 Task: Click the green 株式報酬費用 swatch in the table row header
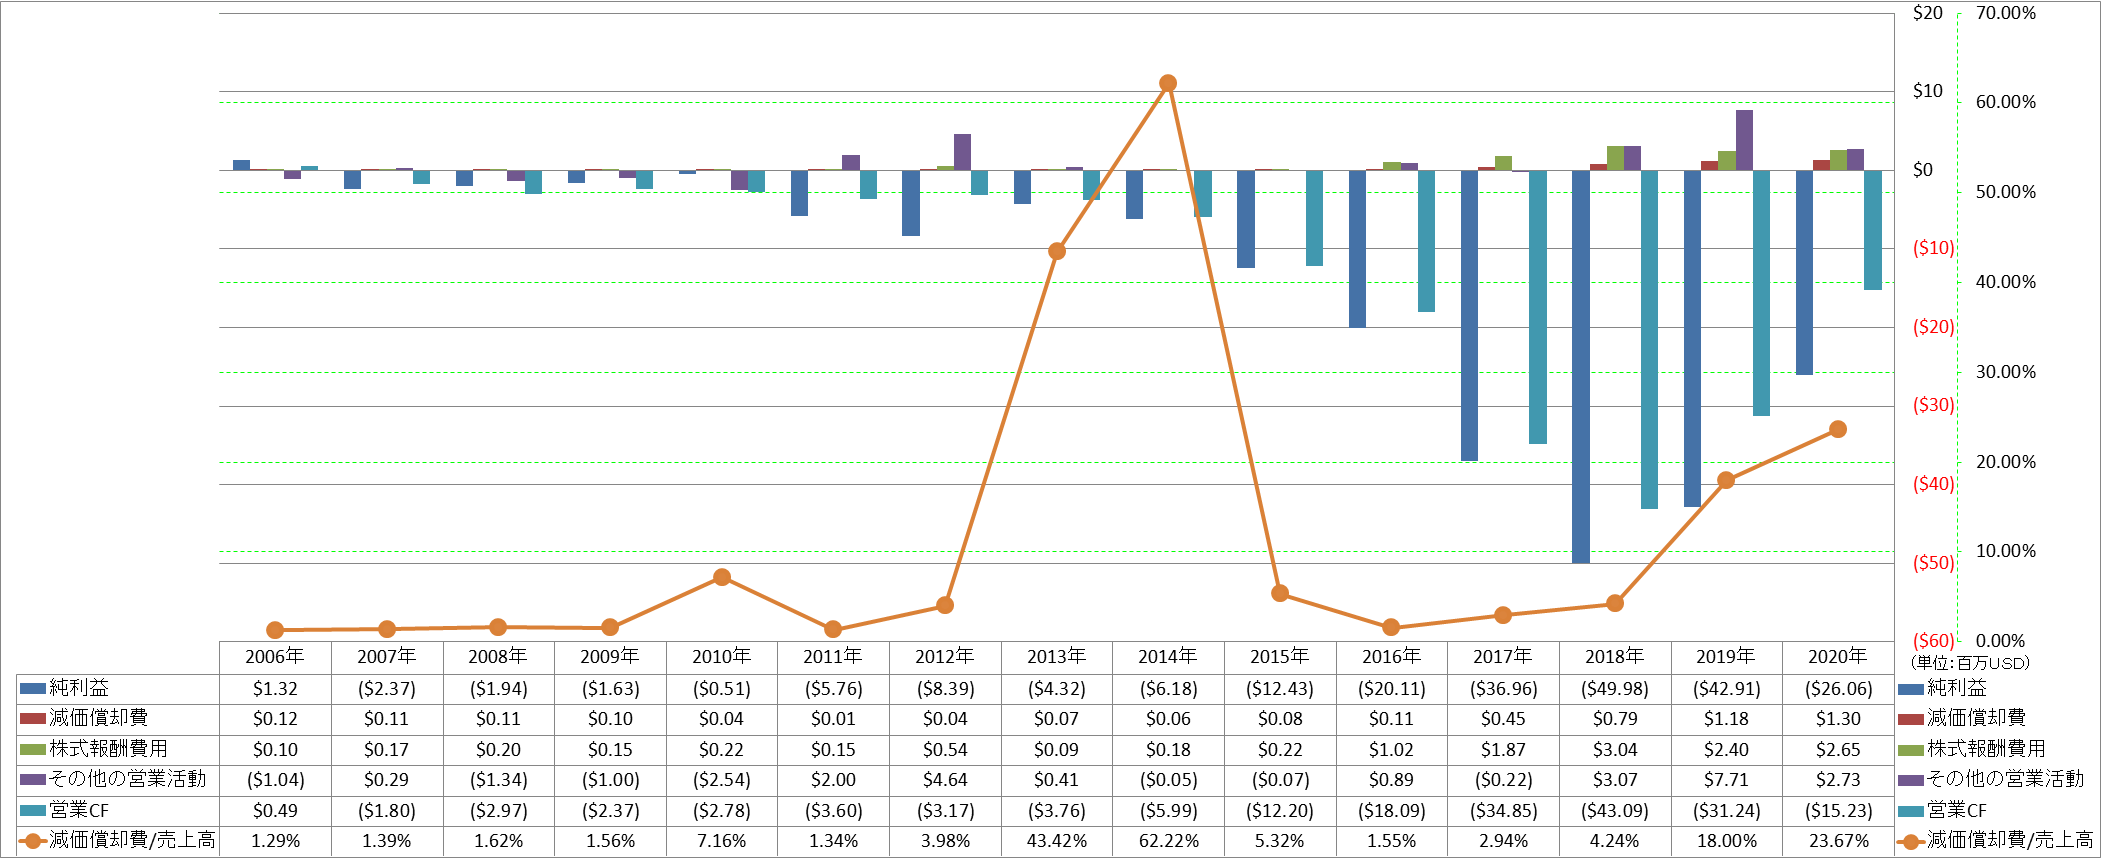point(33,749)
